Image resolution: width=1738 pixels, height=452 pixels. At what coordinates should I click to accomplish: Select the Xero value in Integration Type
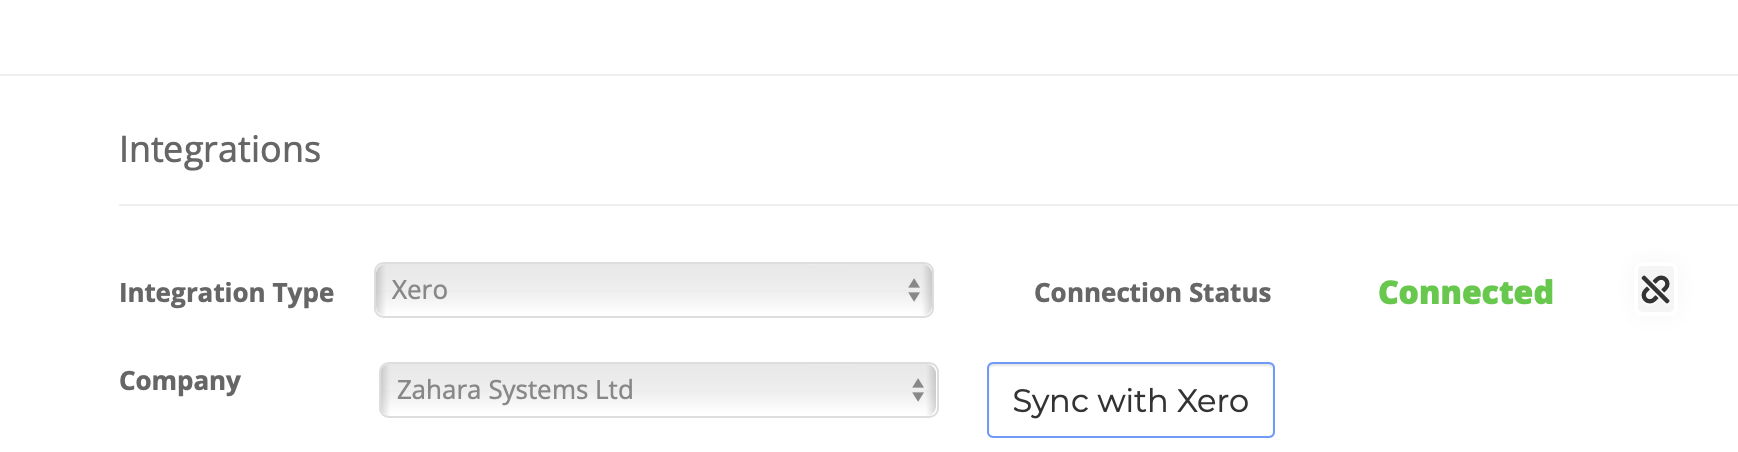click(x=420, y=290)
